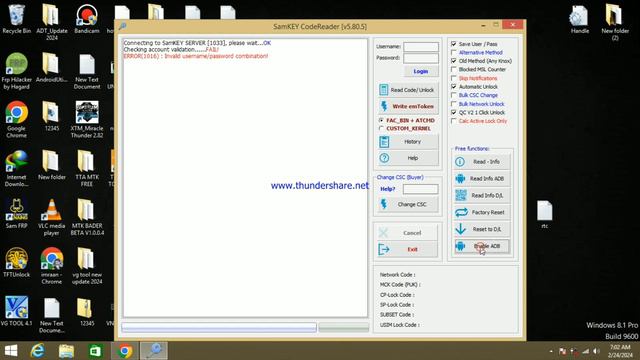The image size is (640, 360).
Task: Open the History button
Action: click(x=408, y=142)
